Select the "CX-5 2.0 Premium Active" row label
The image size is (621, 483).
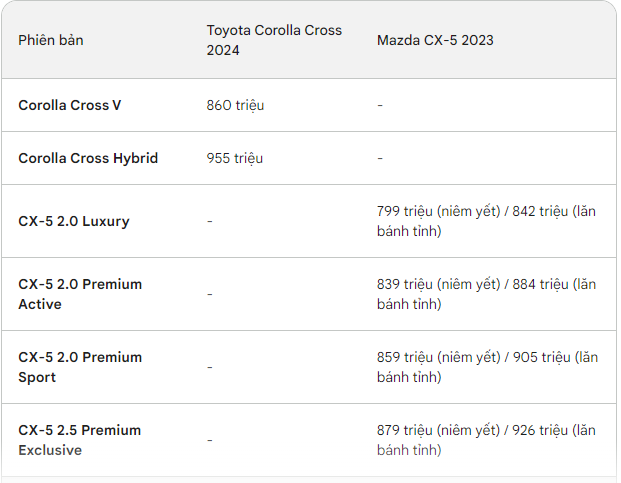80,294
